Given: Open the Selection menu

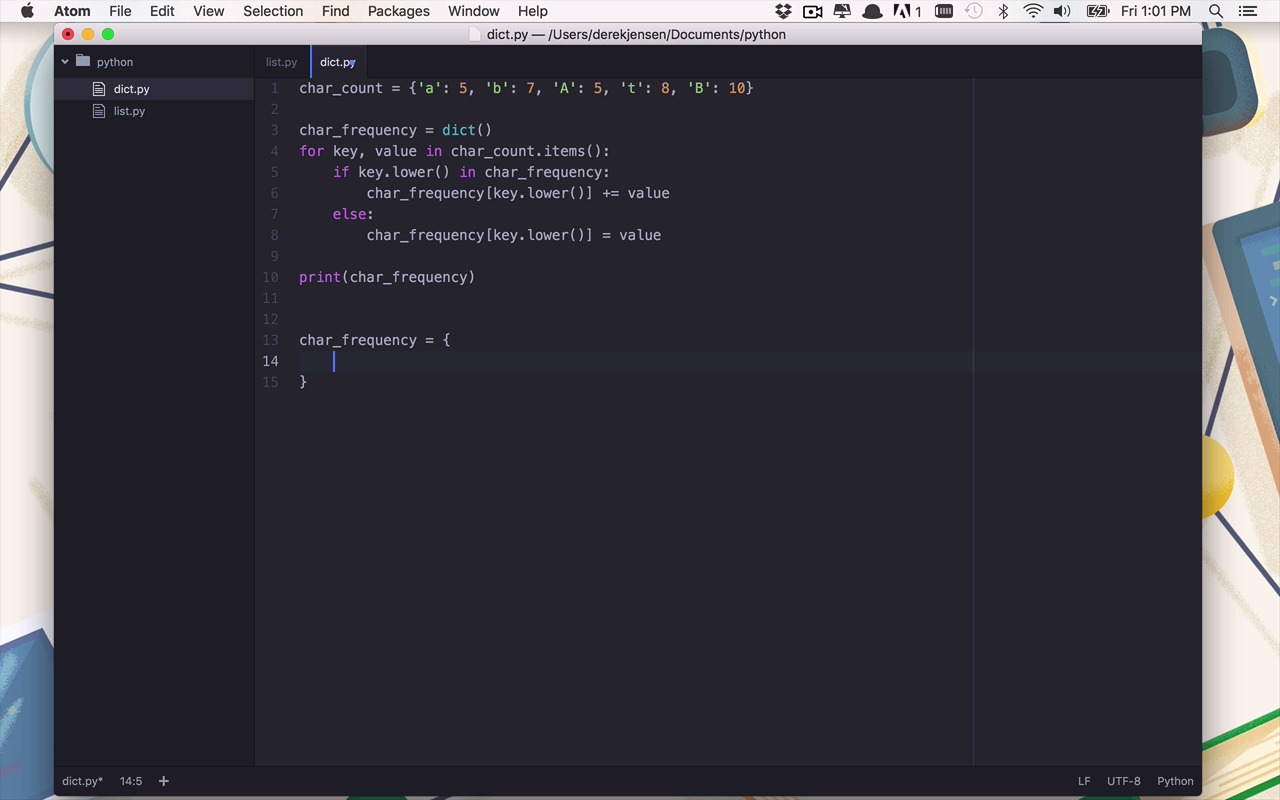Looking at the screenshot, I should point(273,11).
